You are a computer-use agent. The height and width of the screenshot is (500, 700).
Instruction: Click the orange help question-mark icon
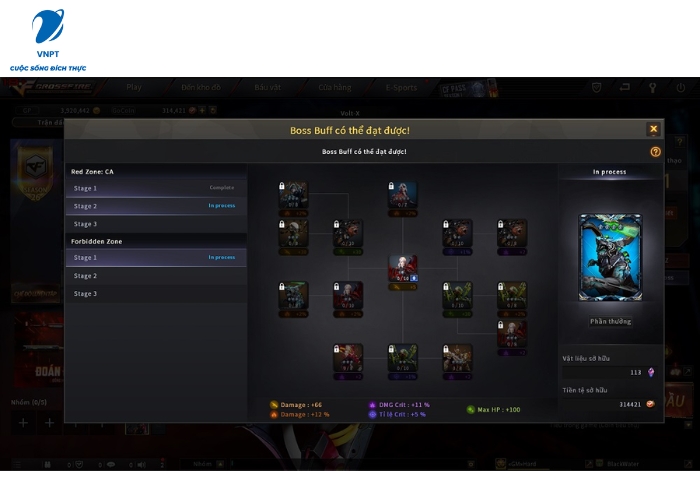point(655,152)
